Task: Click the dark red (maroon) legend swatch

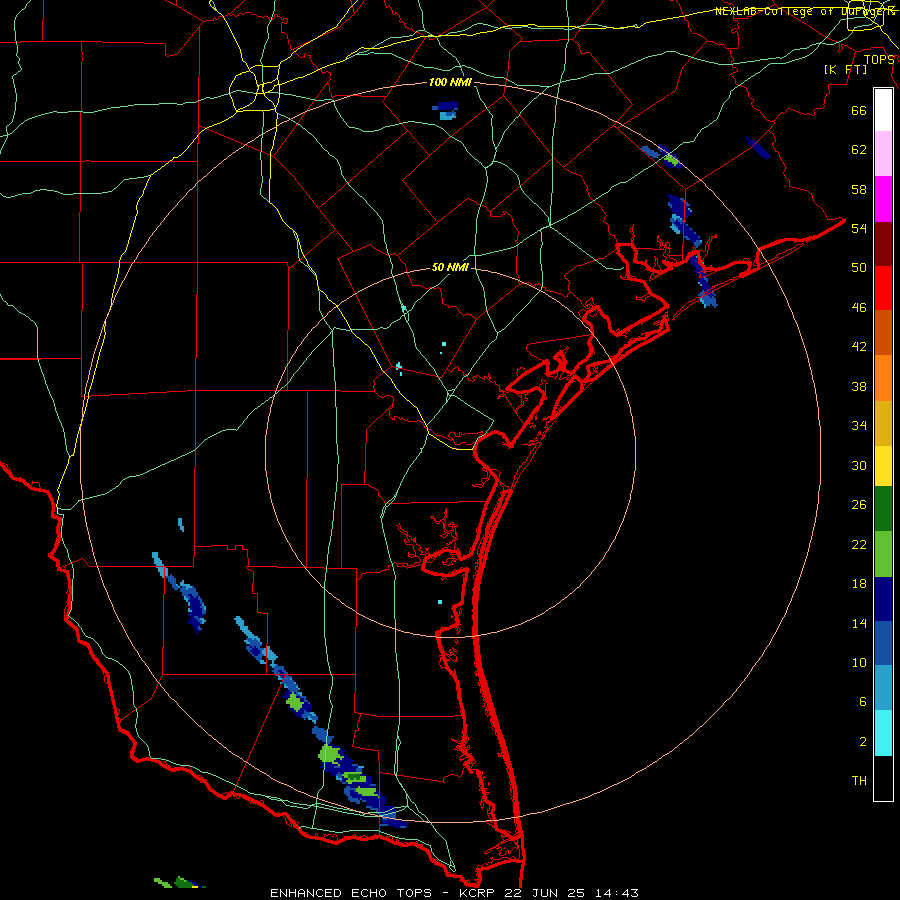Action: point(883,244)
